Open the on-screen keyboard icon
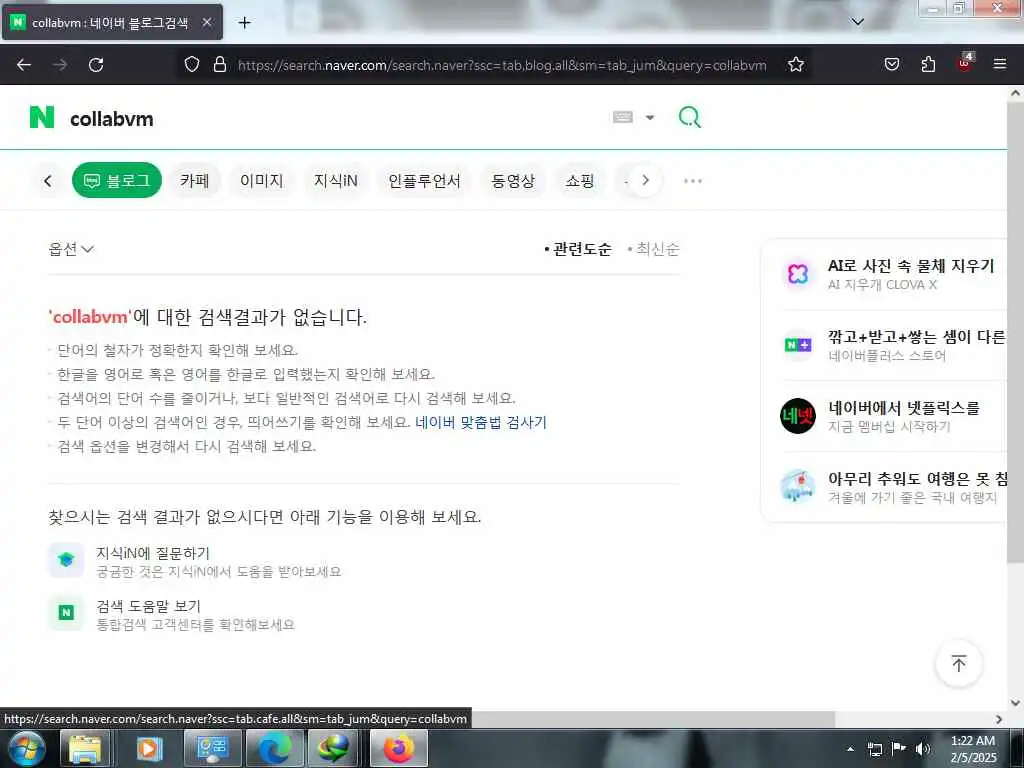 622,118
